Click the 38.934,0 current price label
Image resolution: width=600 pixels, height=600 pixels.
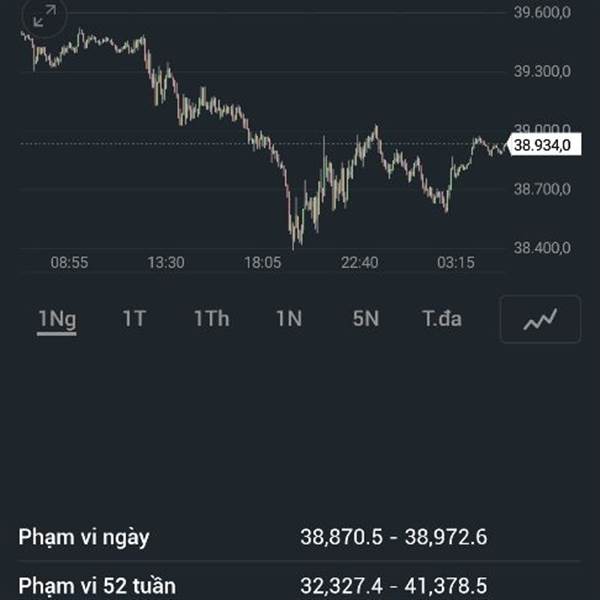[x=543, y=145]
